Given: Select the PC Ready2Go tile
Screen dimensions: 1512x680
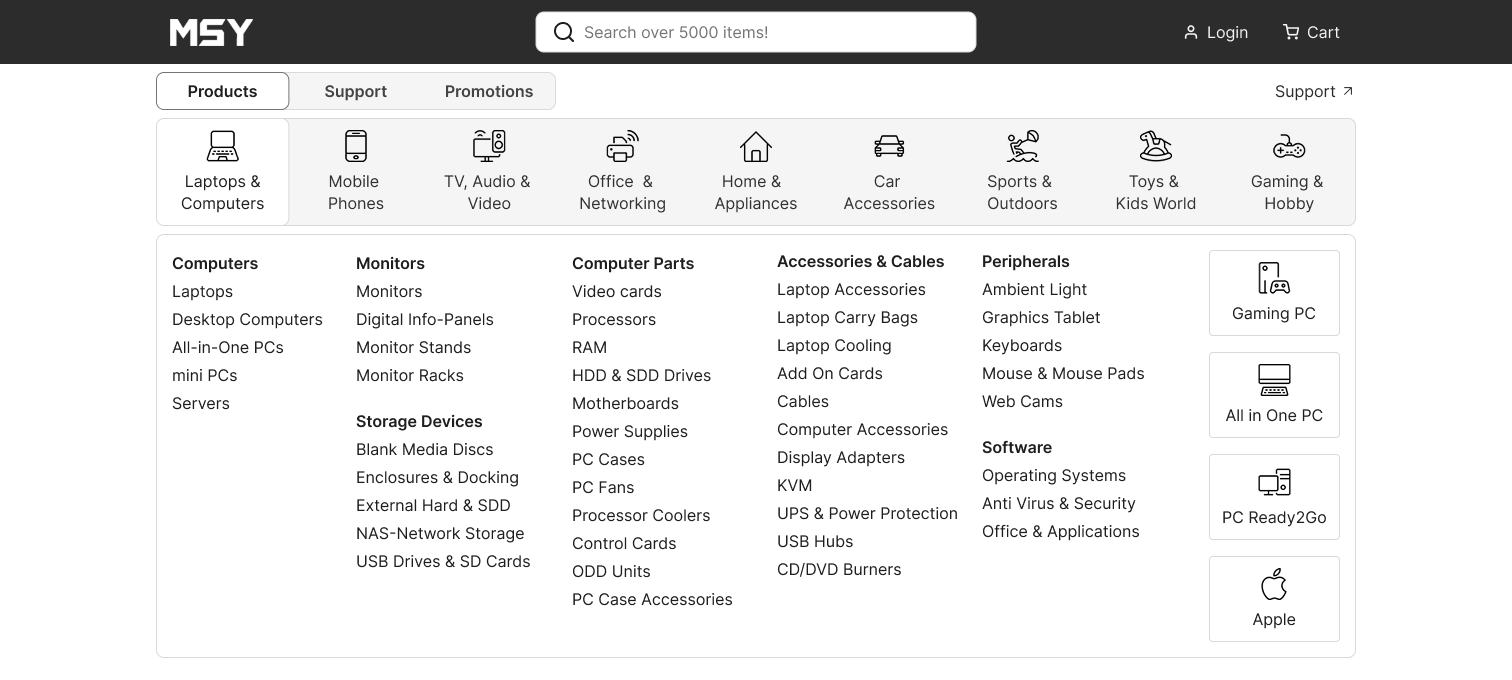Looking at the screenshot, I should [x=1273, y=497].
